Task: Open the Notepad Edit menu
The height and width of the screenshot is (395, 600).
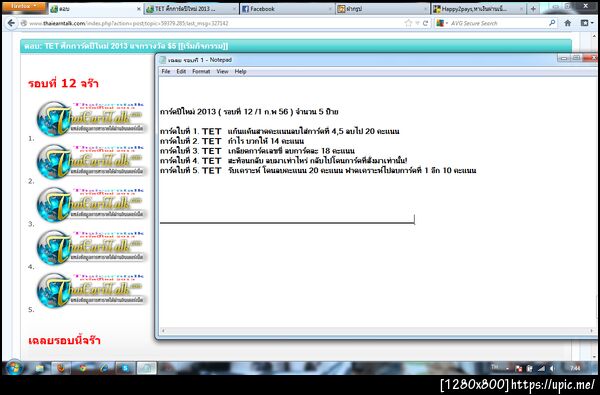Action: pyautogui.click(x=181, y=72)
